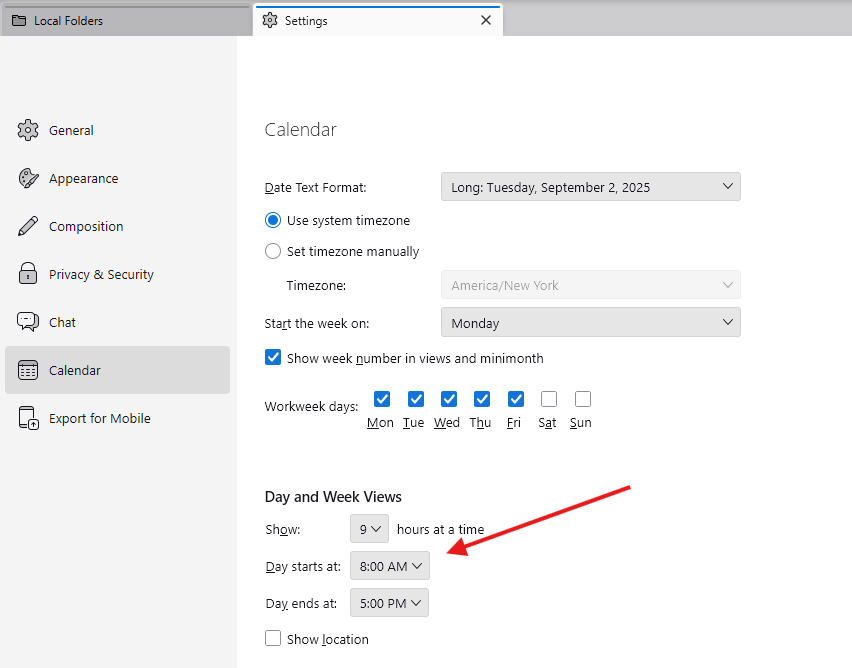Choose Use system timezone radio button
Screen dimensions: 852x668
(x=273, y=220)
